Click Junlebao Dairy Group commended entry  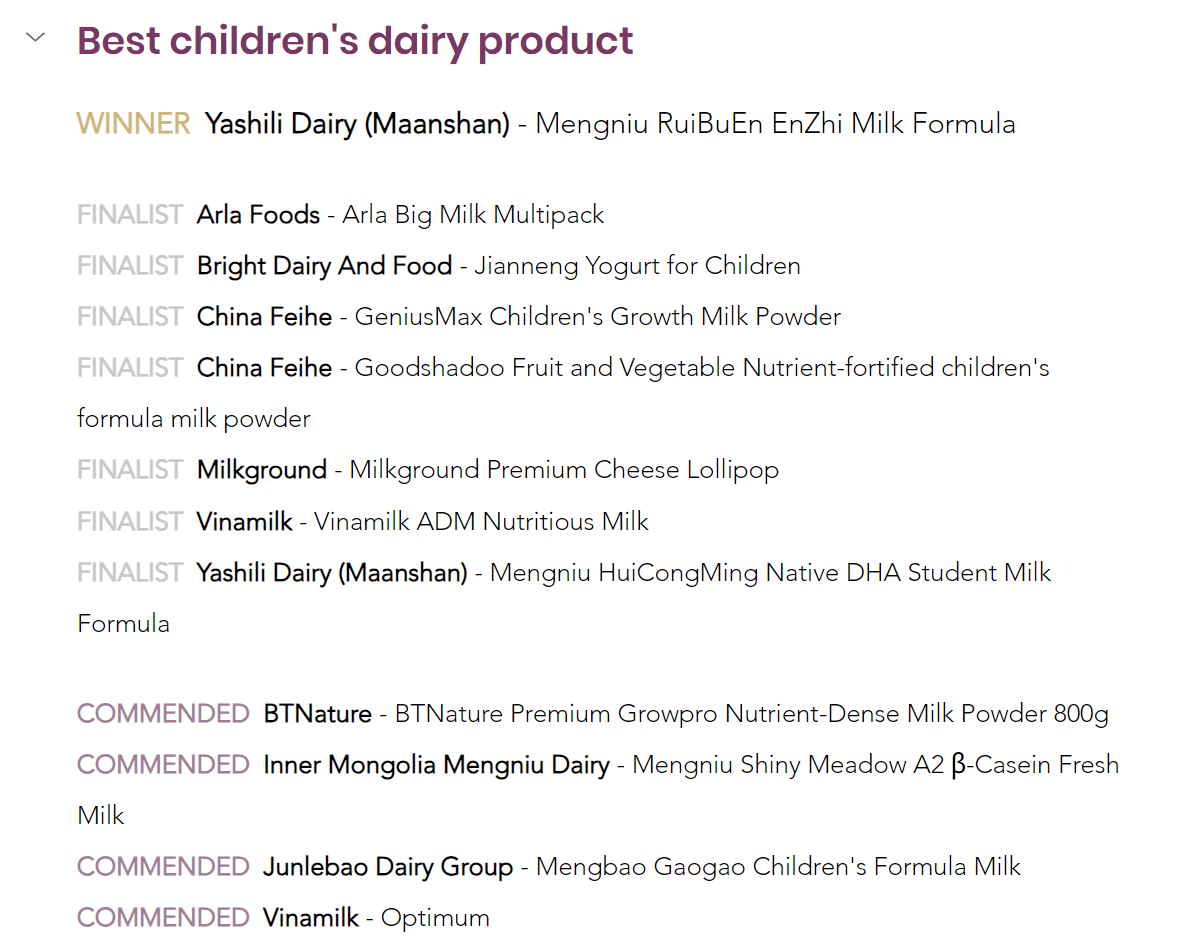pyautogui.click(x=388, y=867)
